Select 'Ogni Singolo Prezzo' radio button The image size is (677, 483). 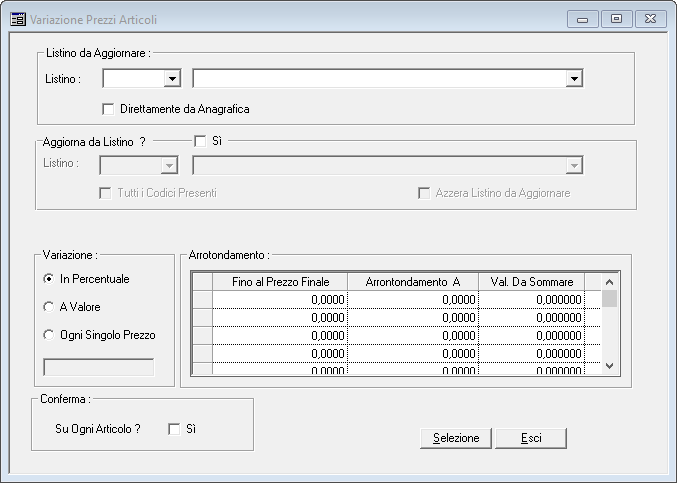(x=48, y=335)
